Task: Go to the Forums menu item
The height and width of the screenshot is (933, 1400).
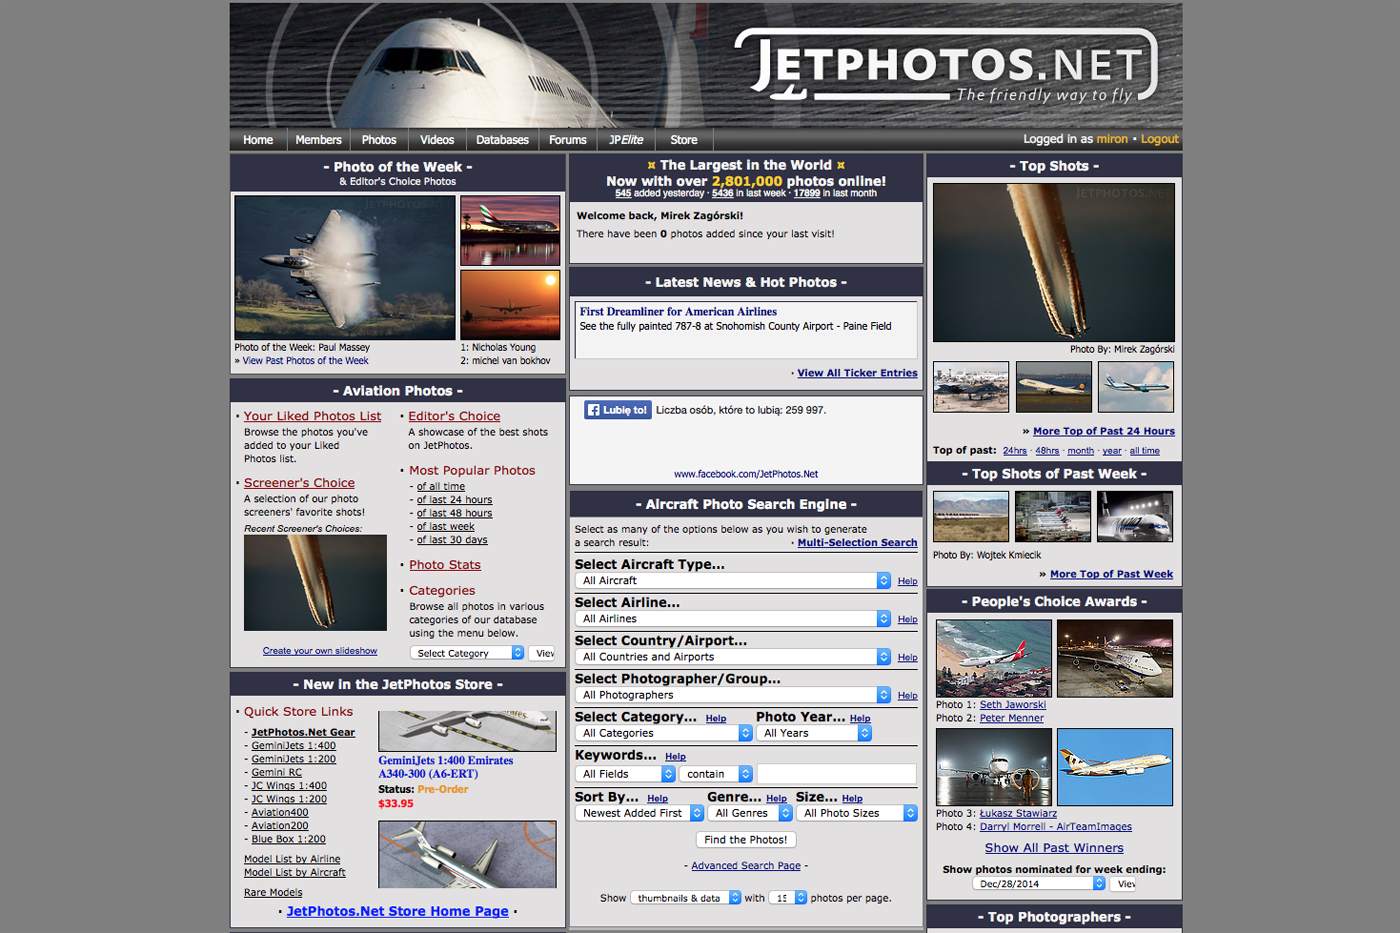Action: point(568,140)
